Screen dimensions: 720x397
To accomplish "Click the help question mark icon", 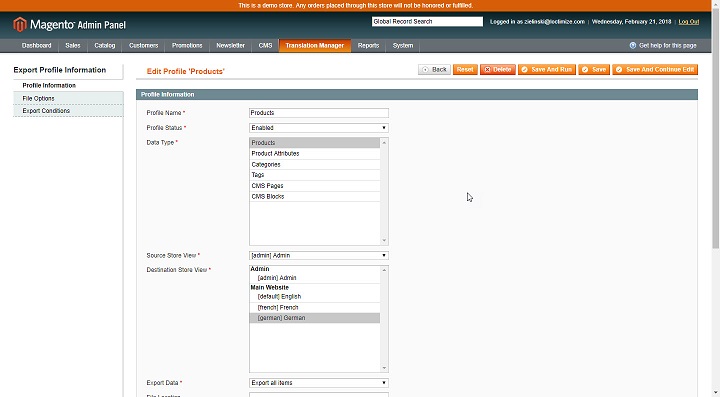I will pos(633,45).
